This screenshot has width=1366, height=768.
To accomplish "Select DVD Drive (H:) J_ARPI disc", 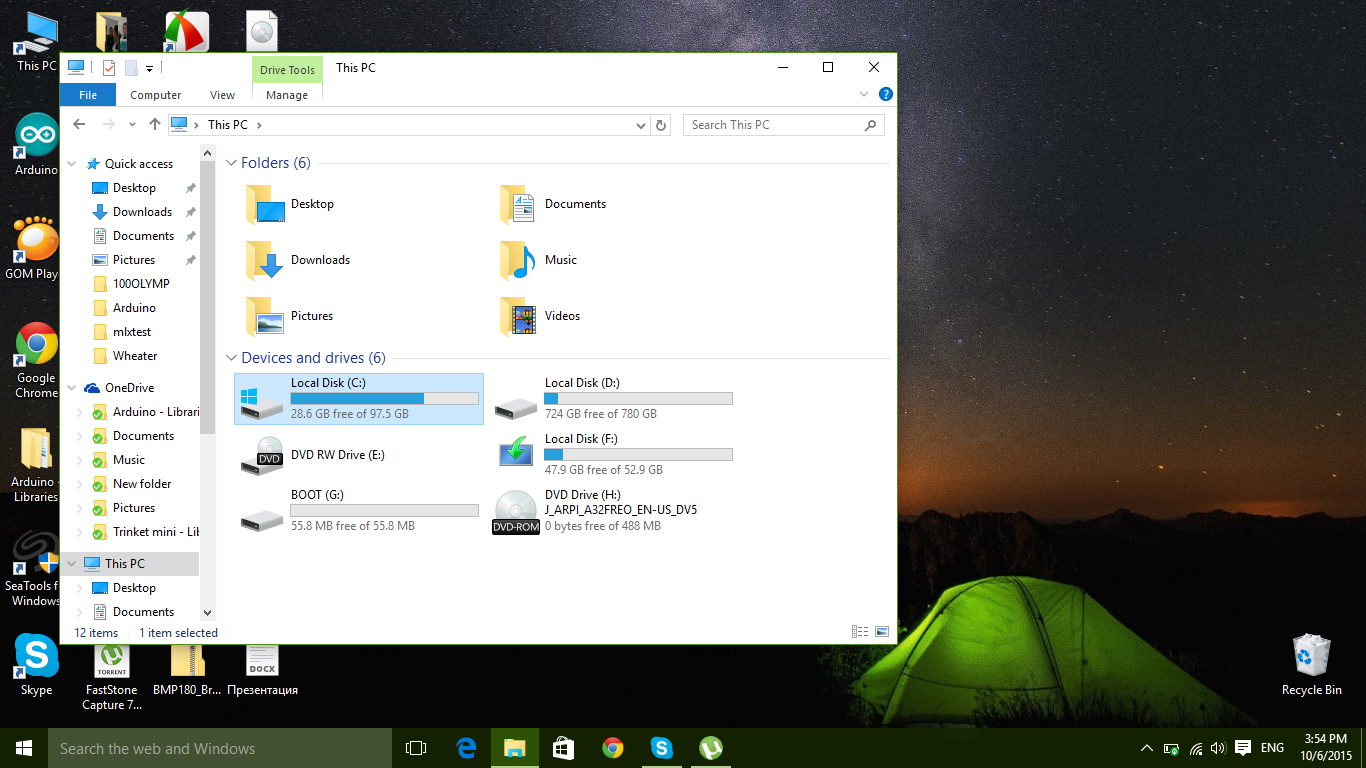I will click(x=596, y=510).
